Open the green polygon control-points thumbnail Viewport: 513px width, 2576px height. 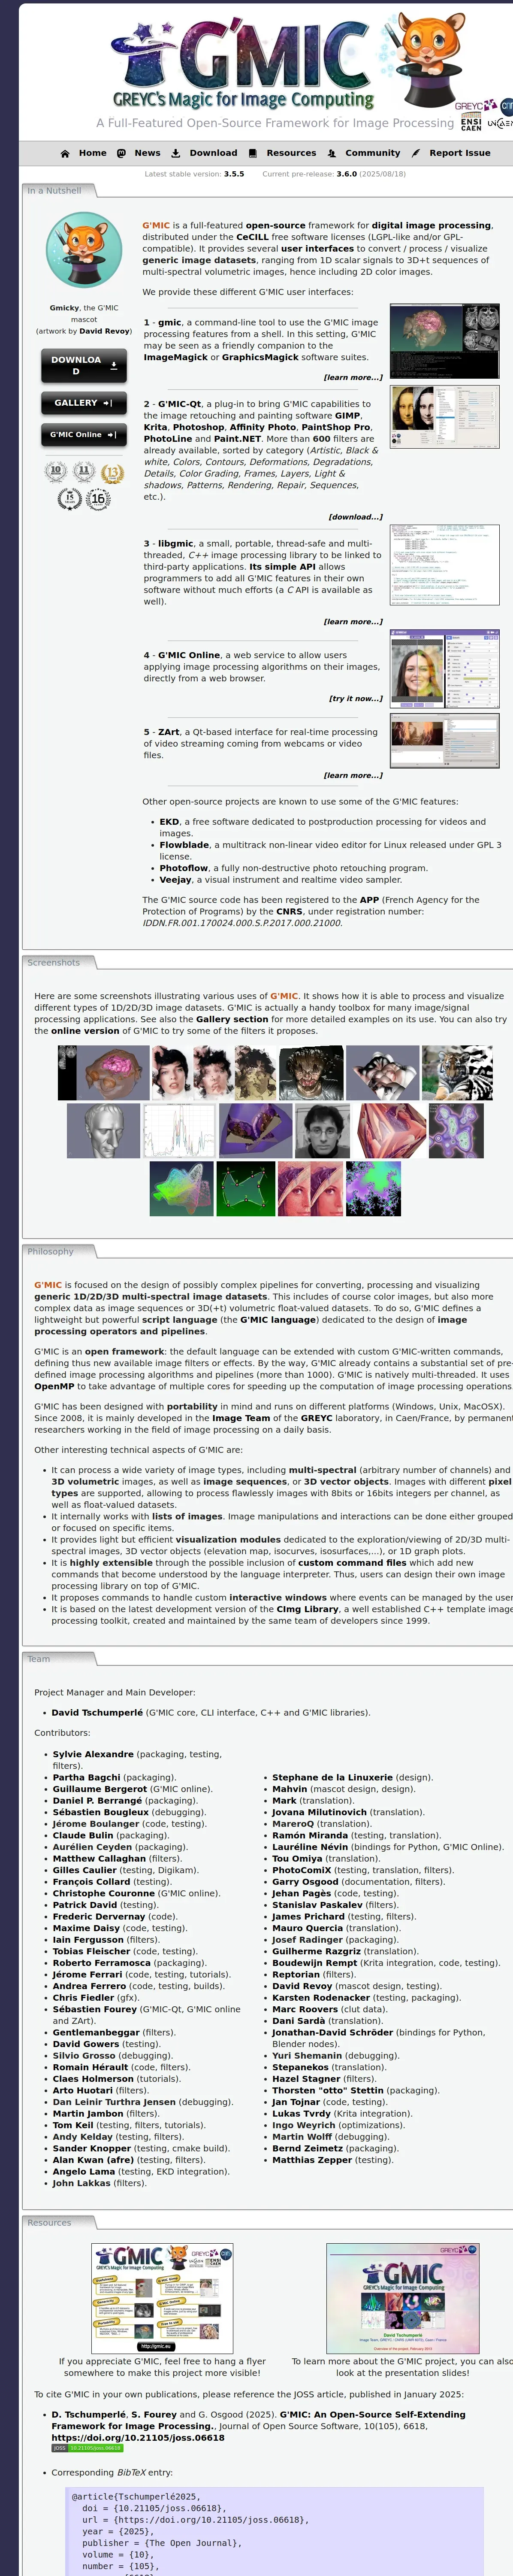(246, 1189)
